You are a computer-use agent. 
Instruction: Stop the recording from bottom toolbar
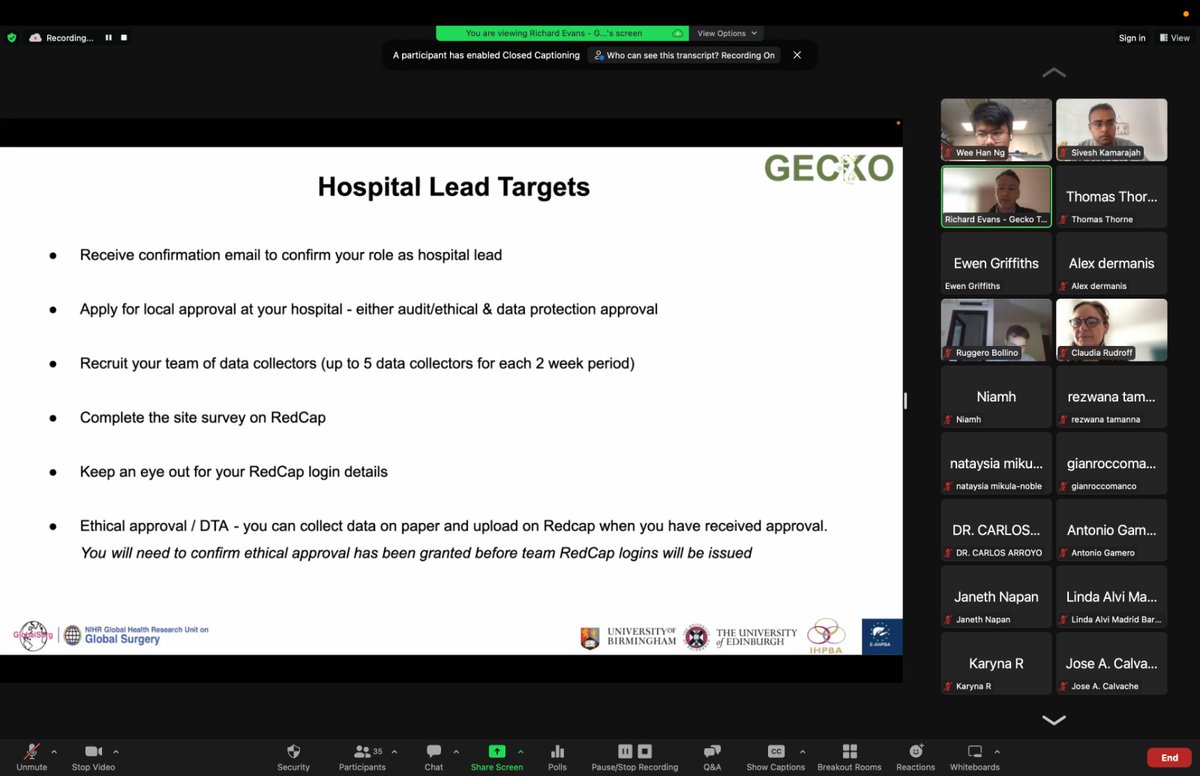tap(645, 751)
